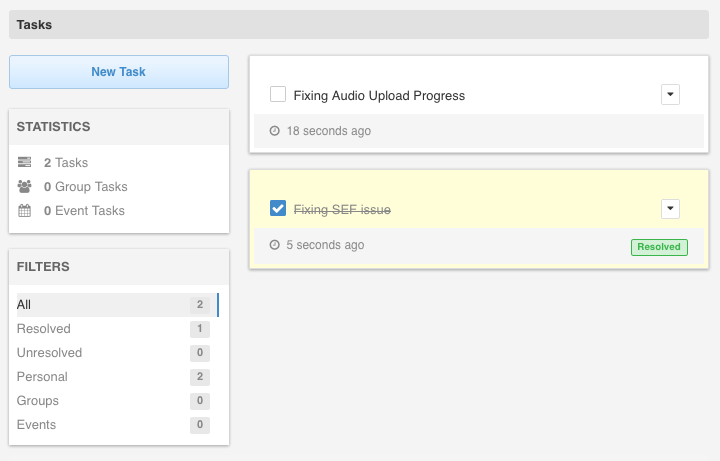Click the Group Tasks people icon
The image size is (720, 461).
point(25,186)
